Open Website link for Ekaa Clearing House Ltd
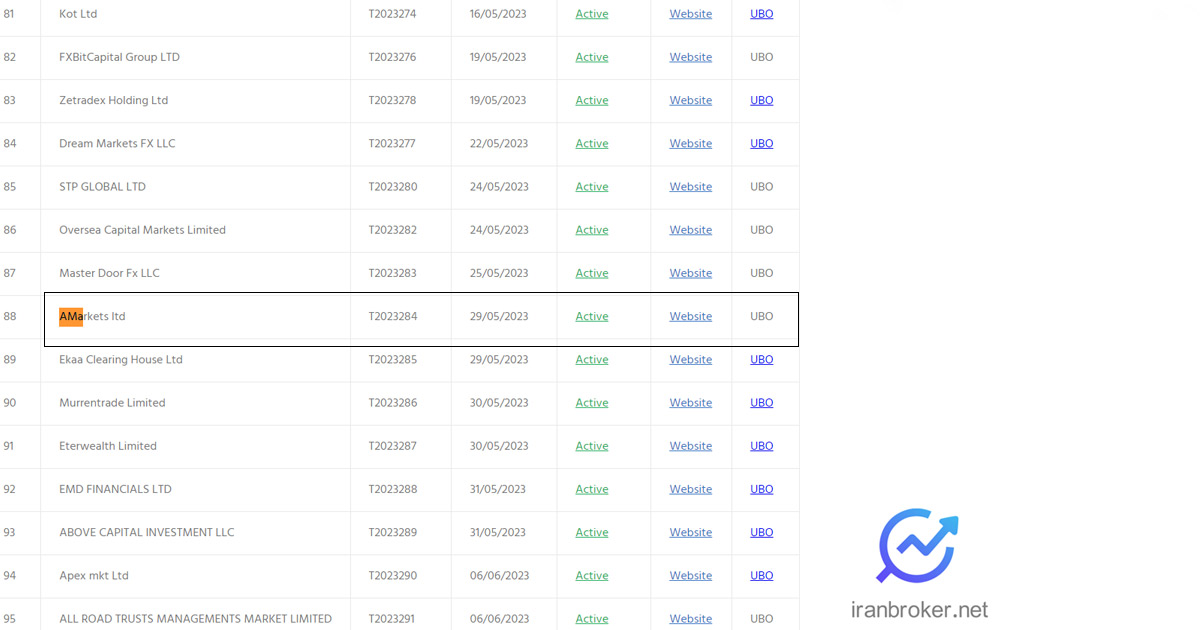This screenshot has width=1200, height=630. pyautogui.click(x=691, y=359)
